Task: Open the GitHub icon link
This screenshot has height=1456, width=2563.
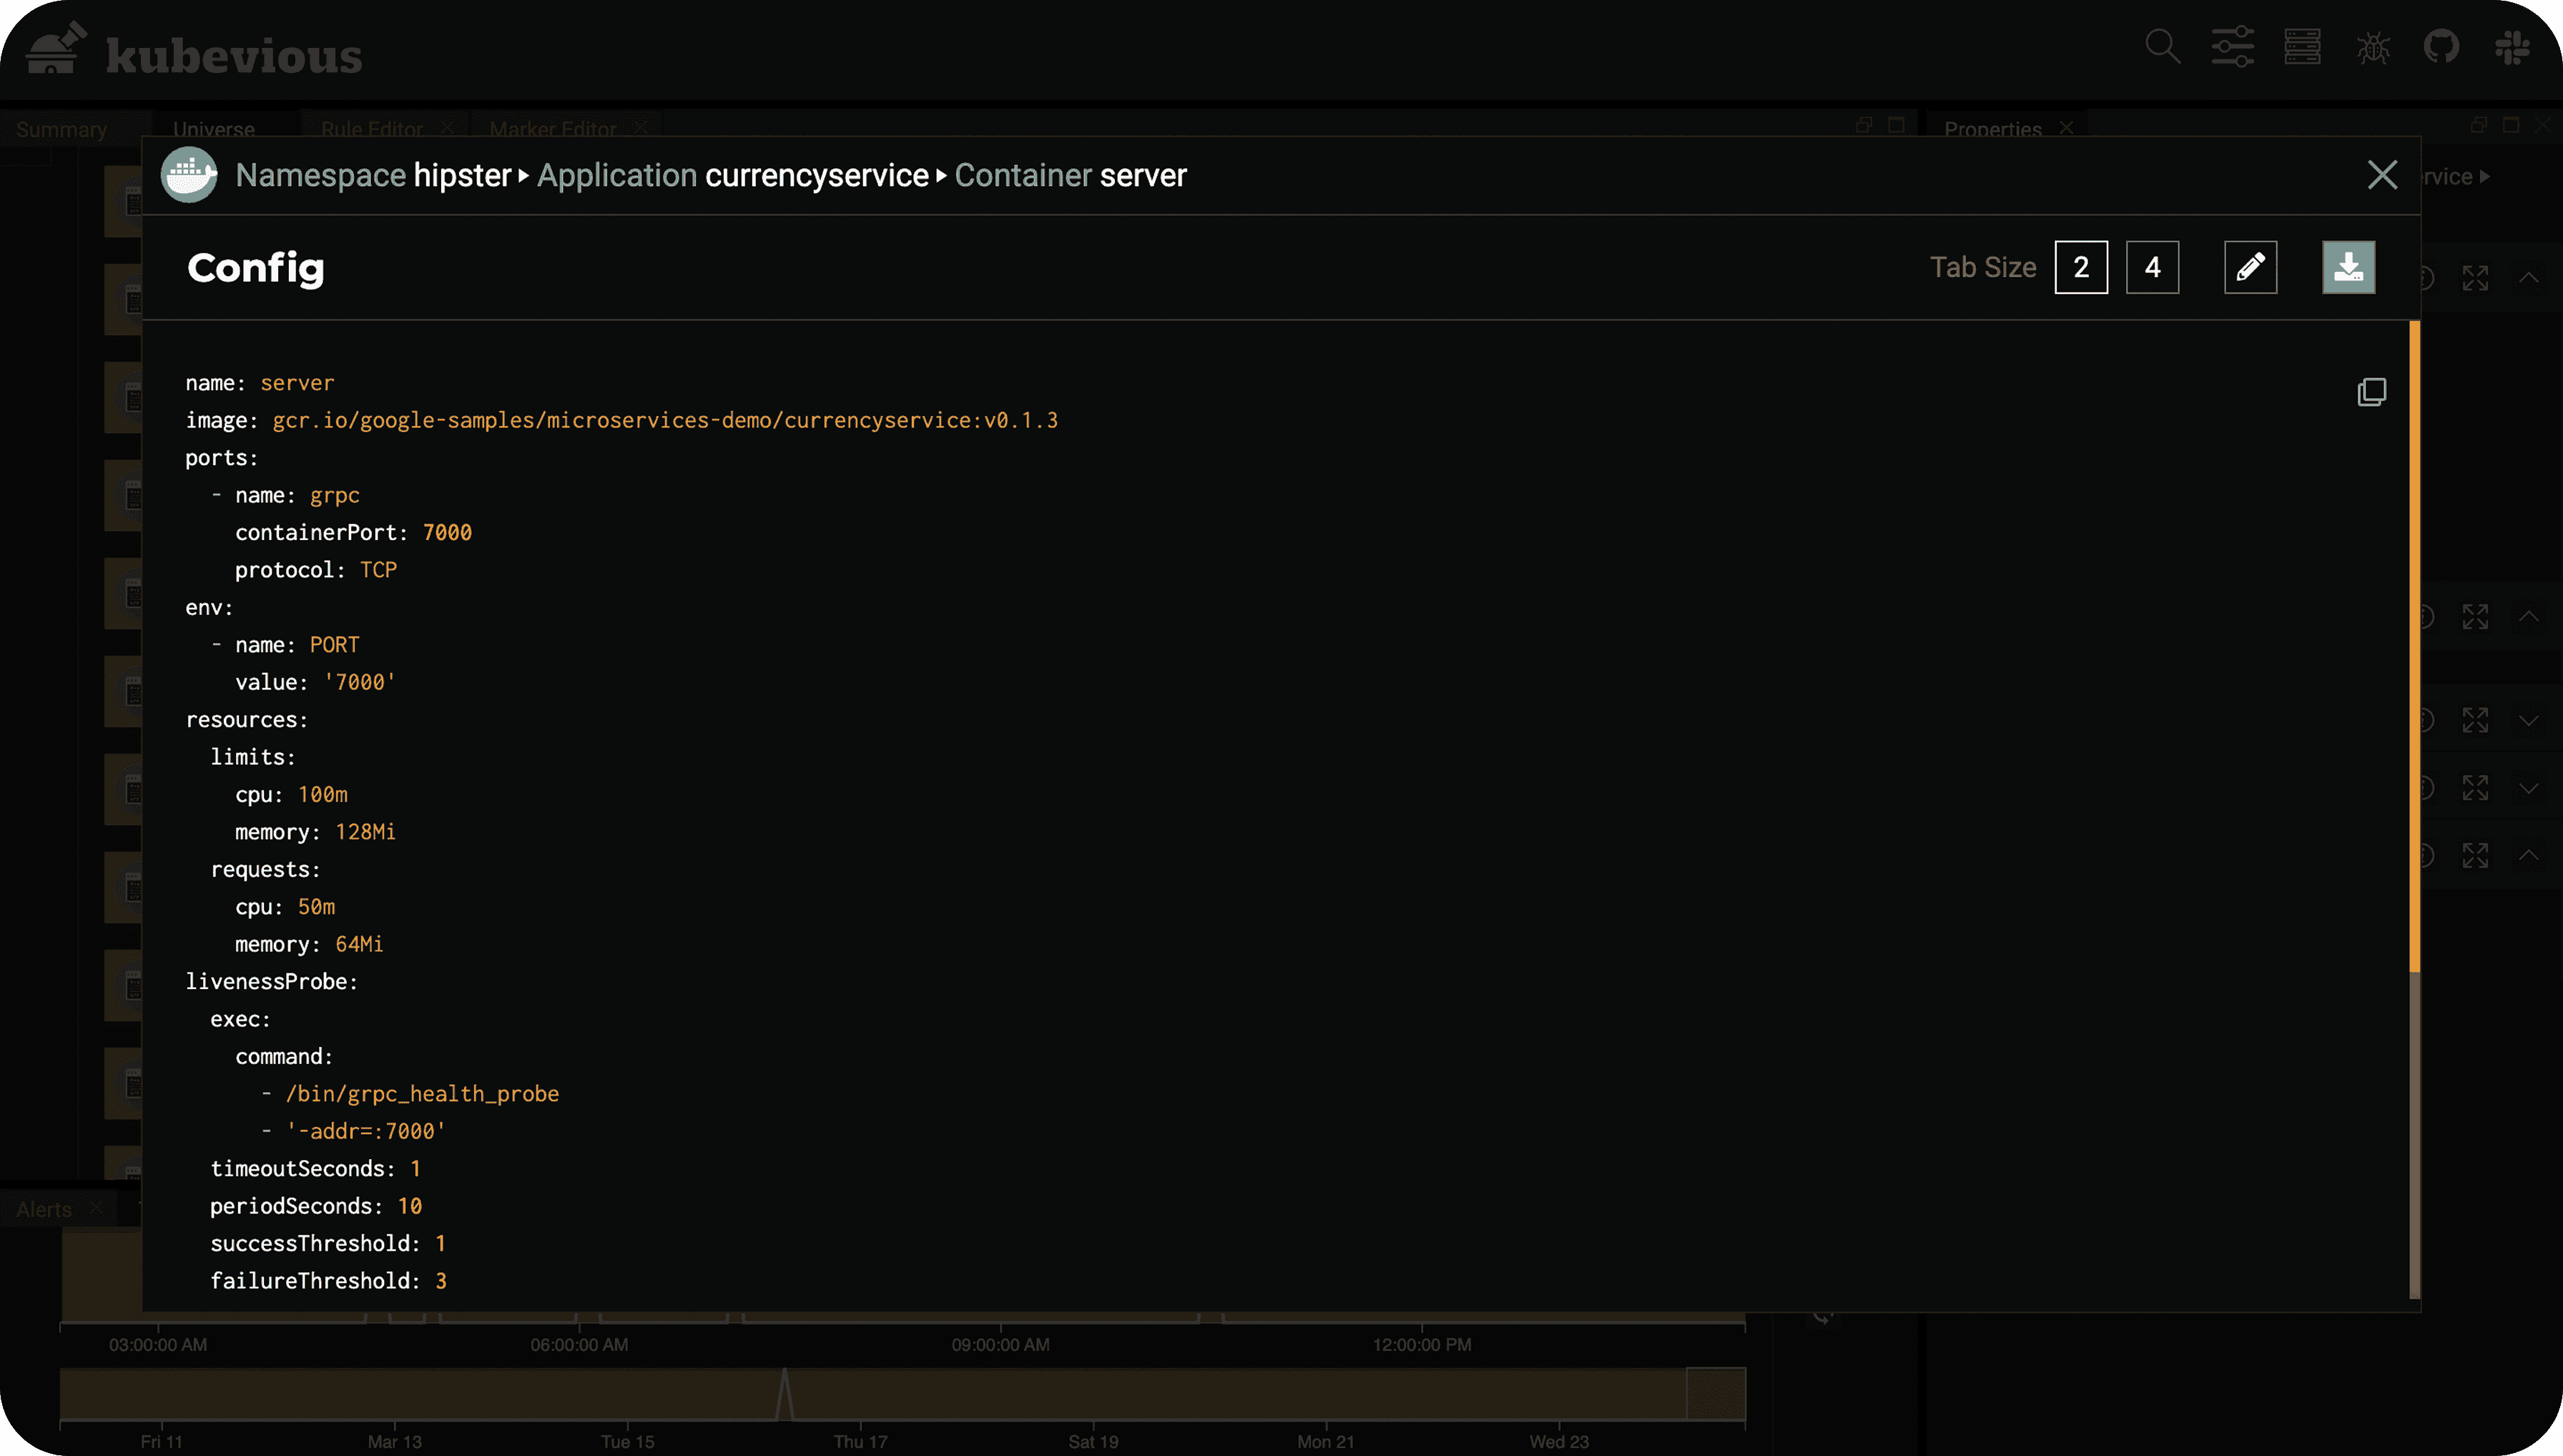Action: click(2441, 47)
